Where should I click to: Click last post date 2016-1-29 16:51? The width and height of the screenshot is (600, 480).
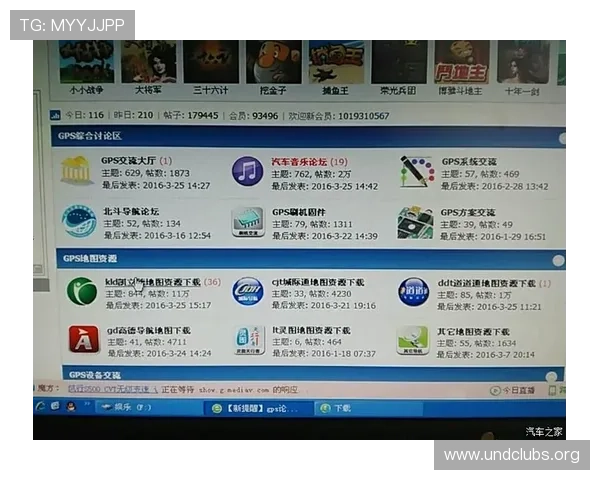coord(513,237)
